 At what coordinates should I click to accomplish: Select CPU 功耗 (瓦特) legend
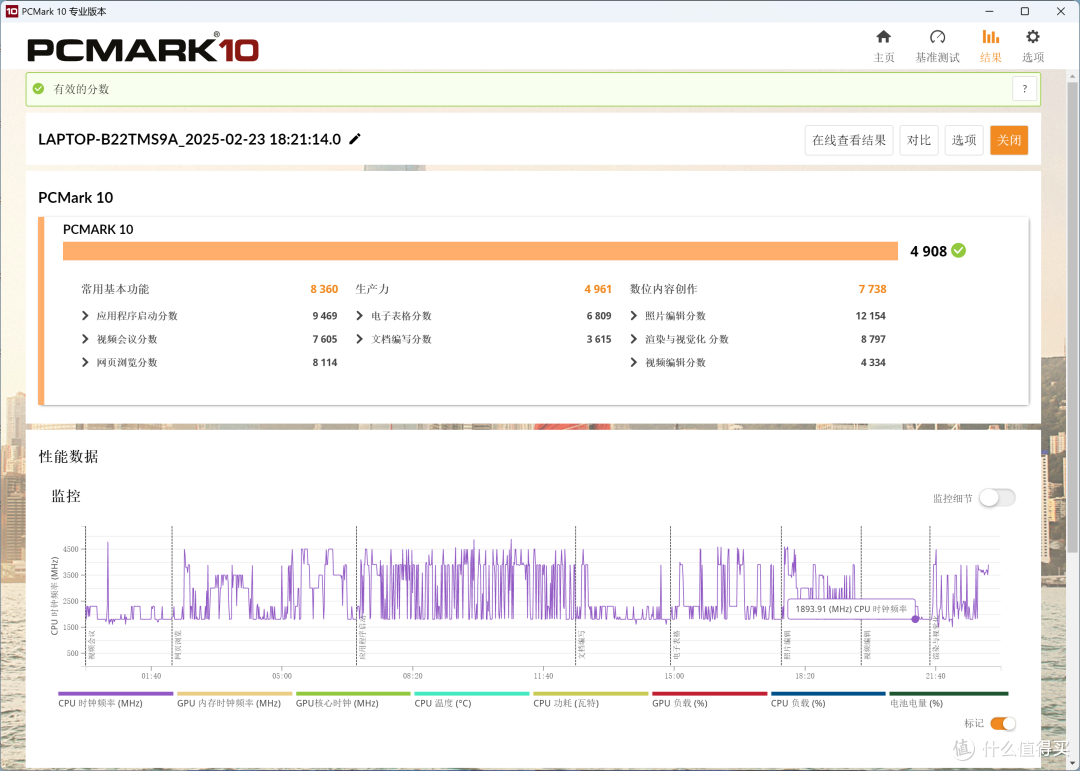tap(590, 700)
